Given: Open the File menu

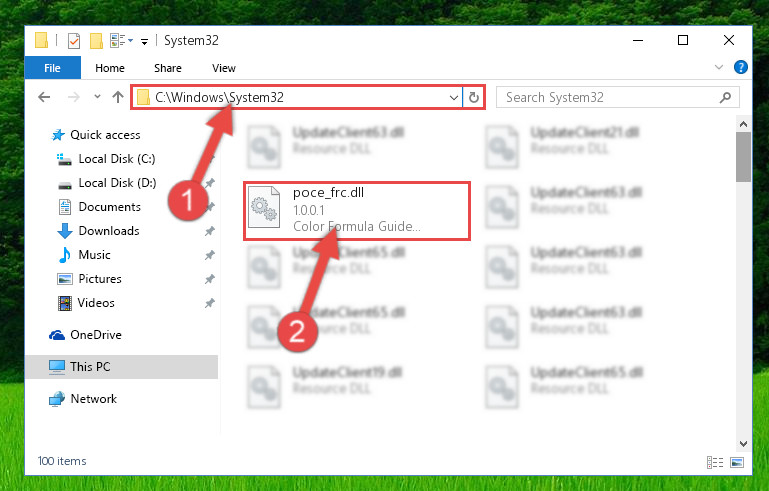Looking at the screenshot, I should click(x=52, y=68).
